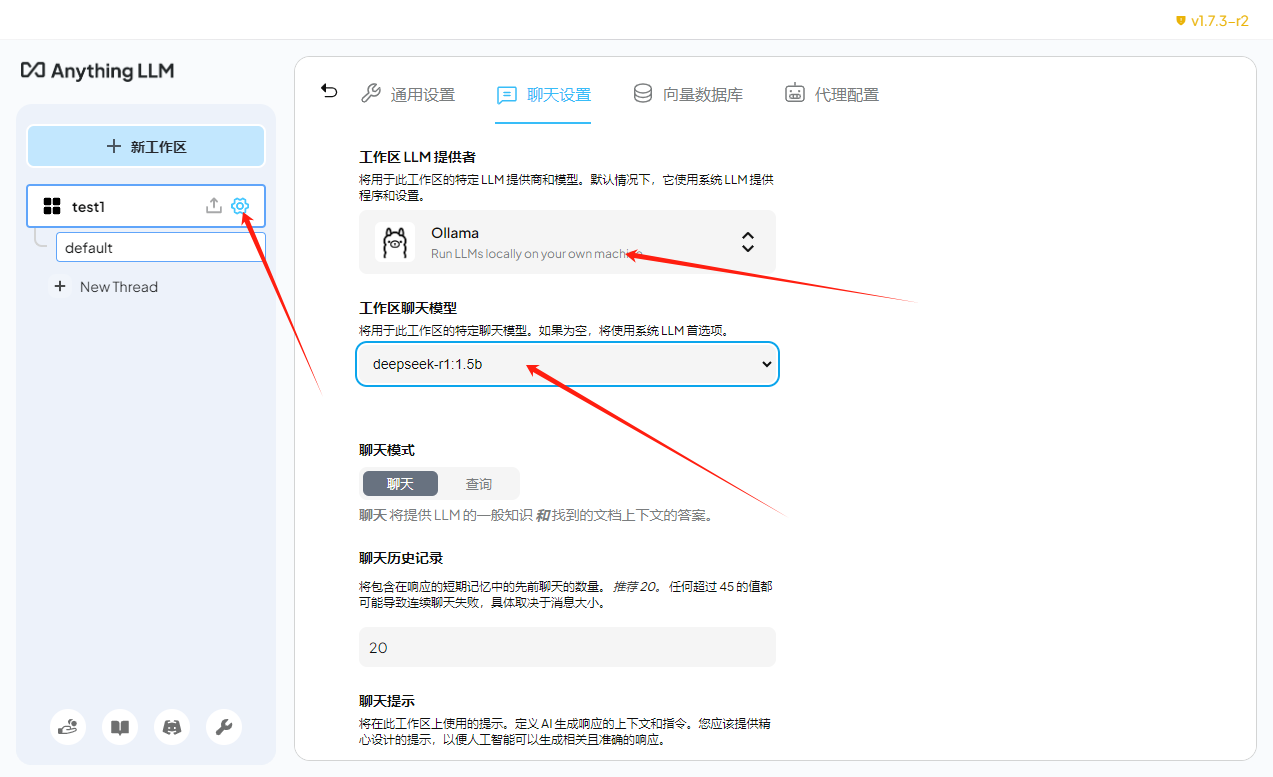Click the AnythingLLM logo
The width and height of the screenshot is (1273, 777).
pyautogui.click(x=97, y=71)
